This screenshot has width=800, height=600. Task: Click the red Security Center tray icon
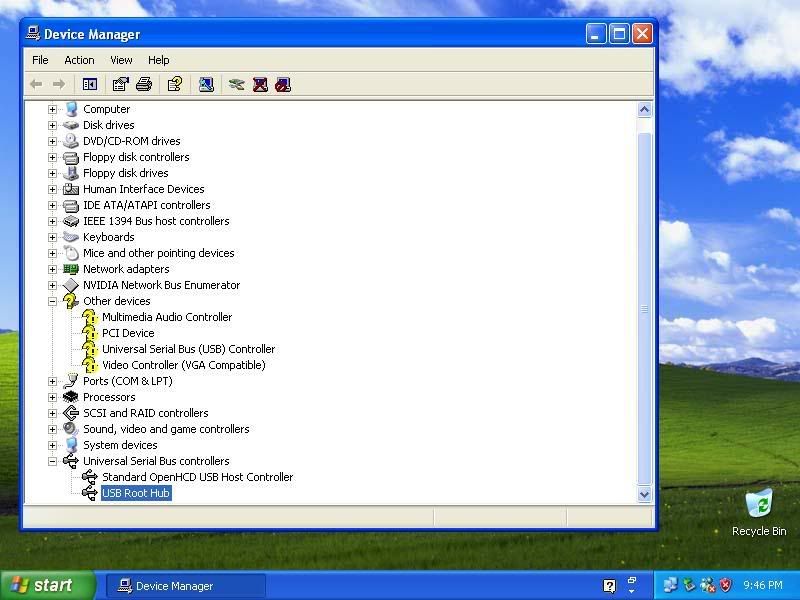tap(726, 585)
